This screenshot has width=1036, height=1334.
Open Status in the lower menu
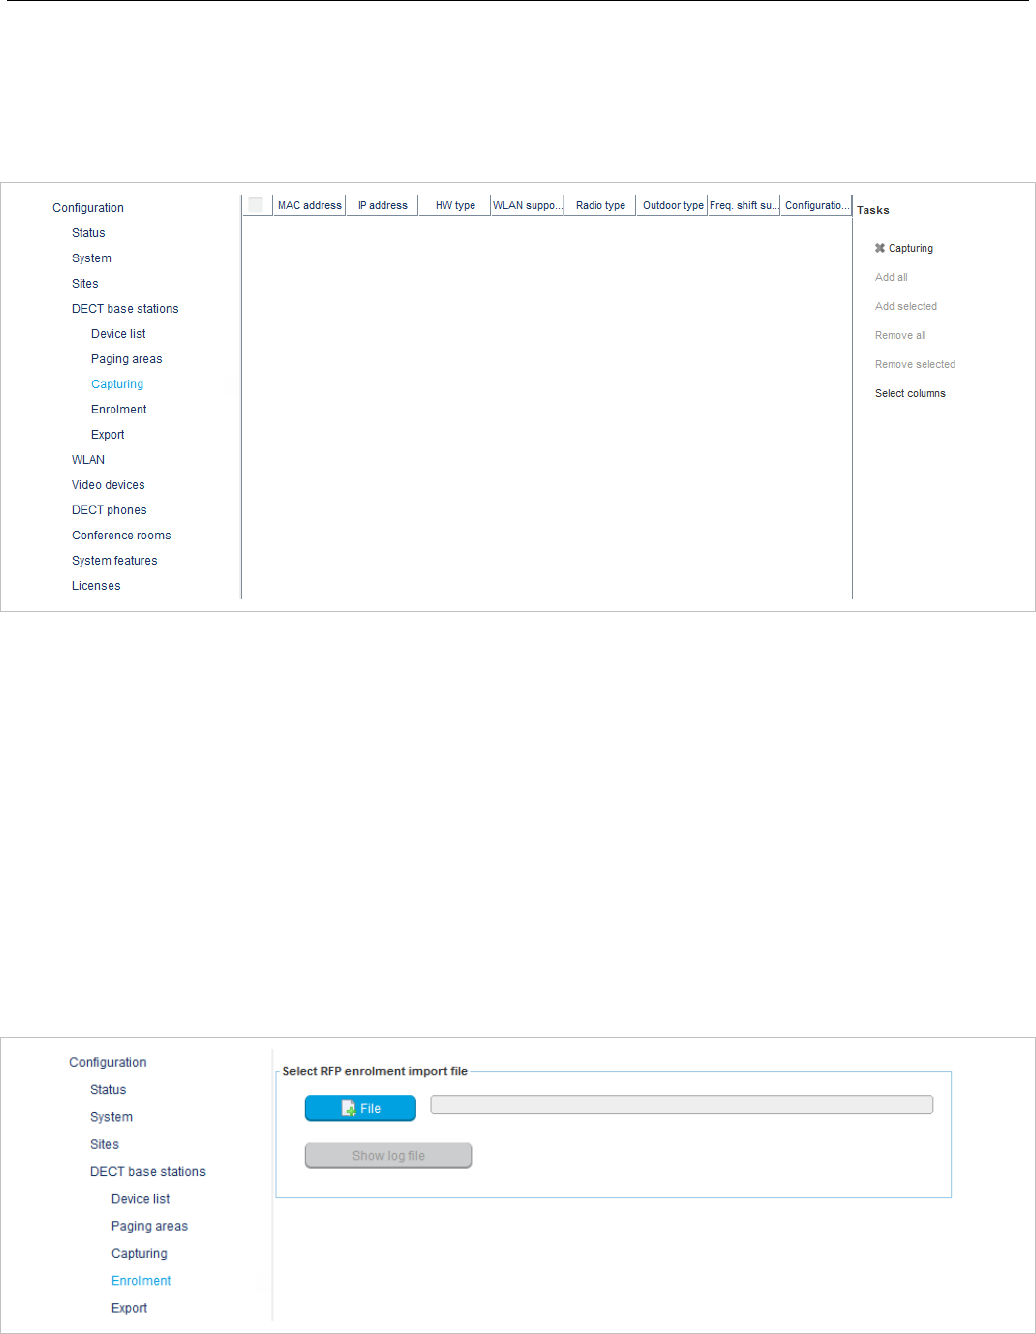coord(108,1090)
